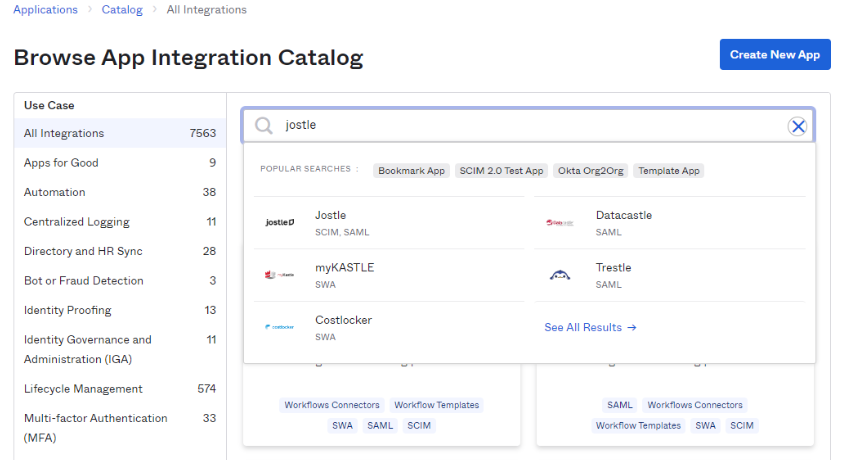Click the search magnifier icon

coord(264,125)
